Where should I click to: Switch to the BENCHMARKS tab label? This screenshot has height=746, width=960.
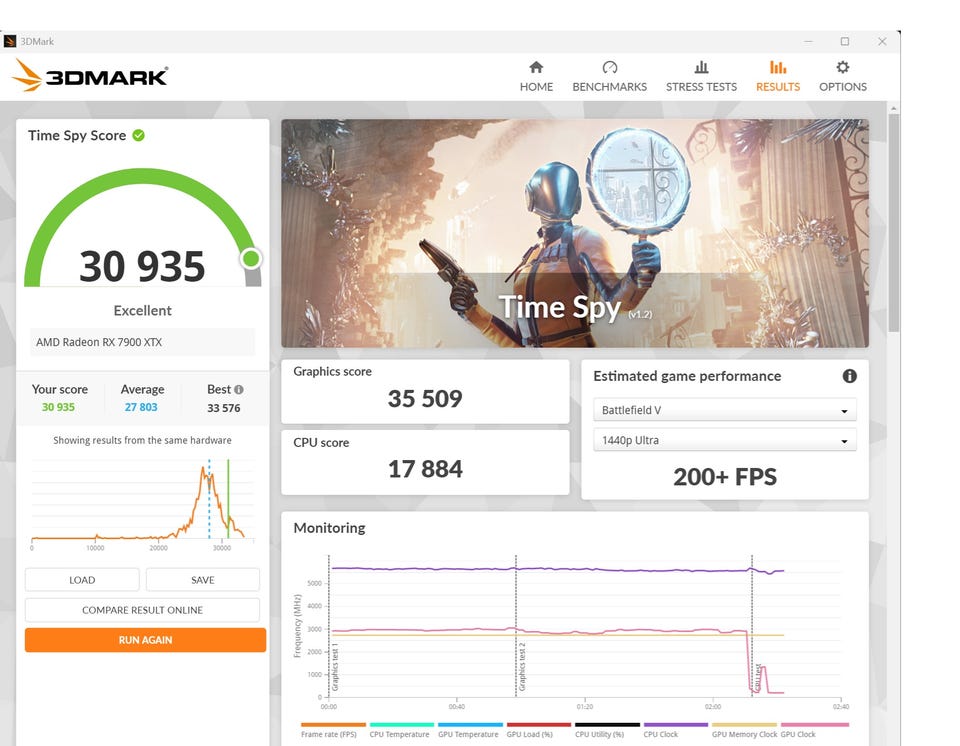609,87
